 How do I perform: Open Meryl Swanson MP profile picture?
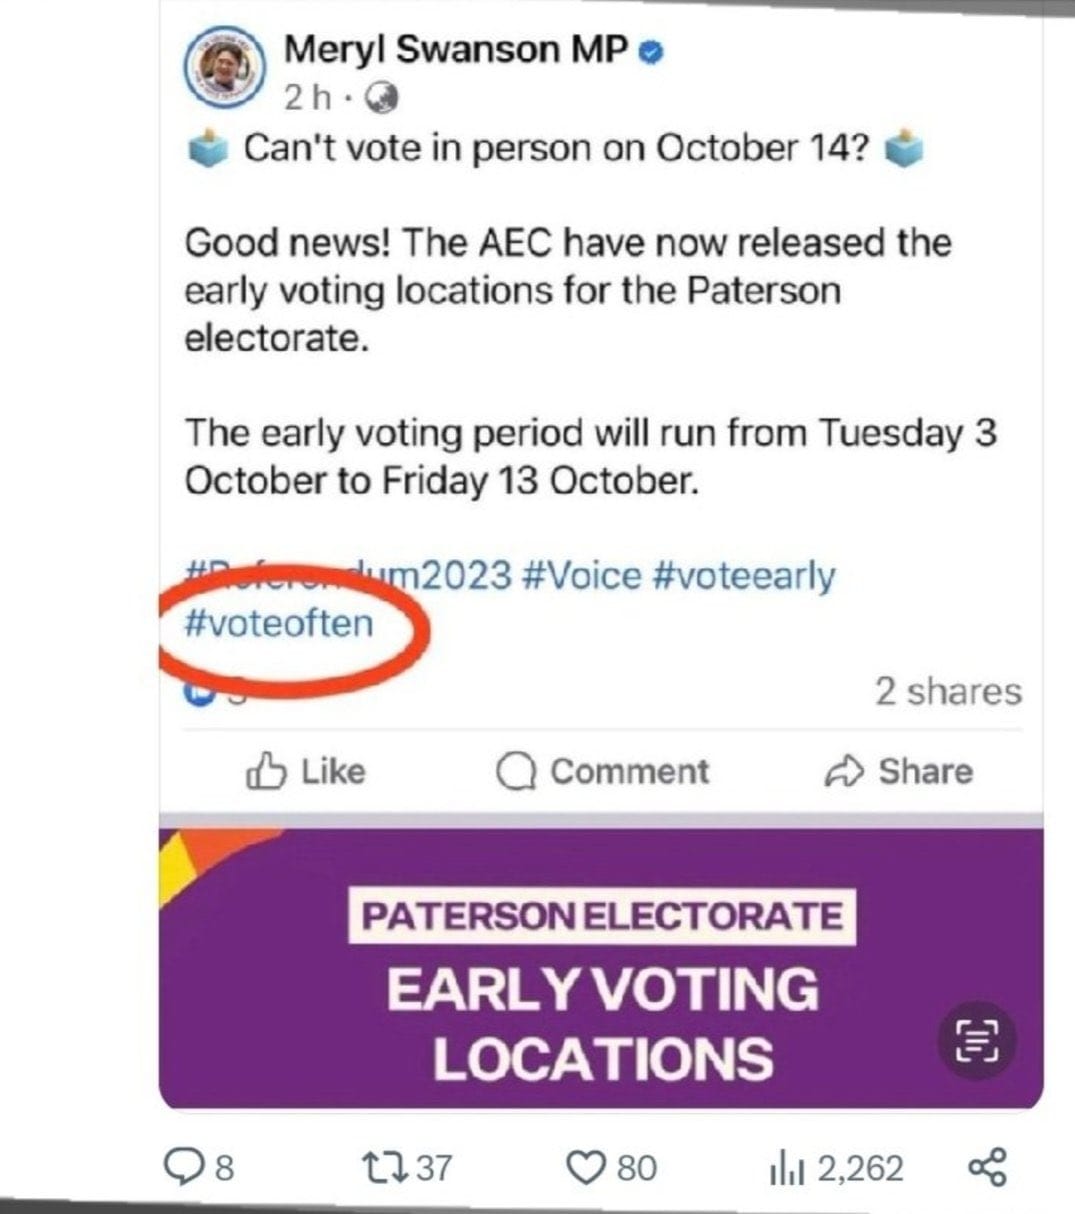click(x=225, y=71)
